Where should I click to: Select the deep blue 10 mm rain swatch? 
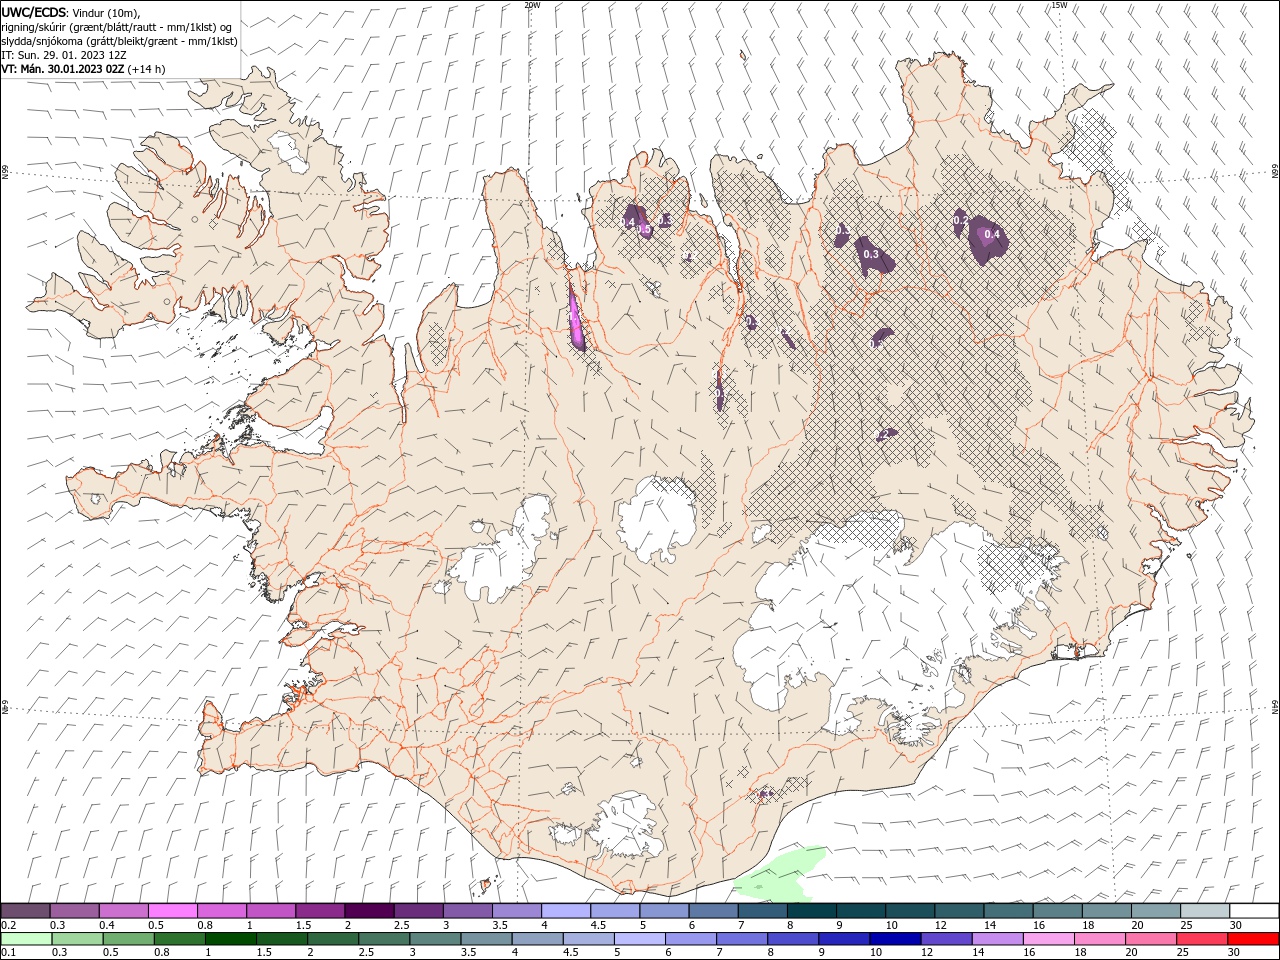[895, 939]
